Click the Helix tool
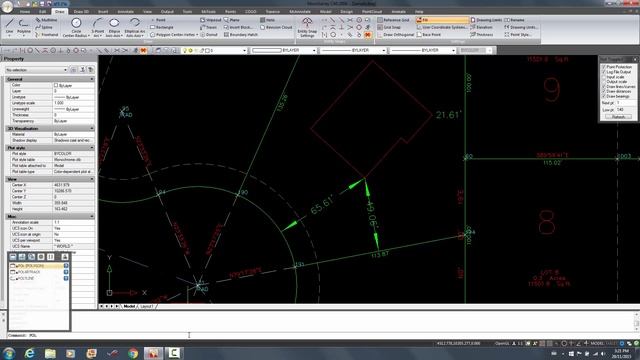Viewport: 640px width, 360px height. [267, 20]
